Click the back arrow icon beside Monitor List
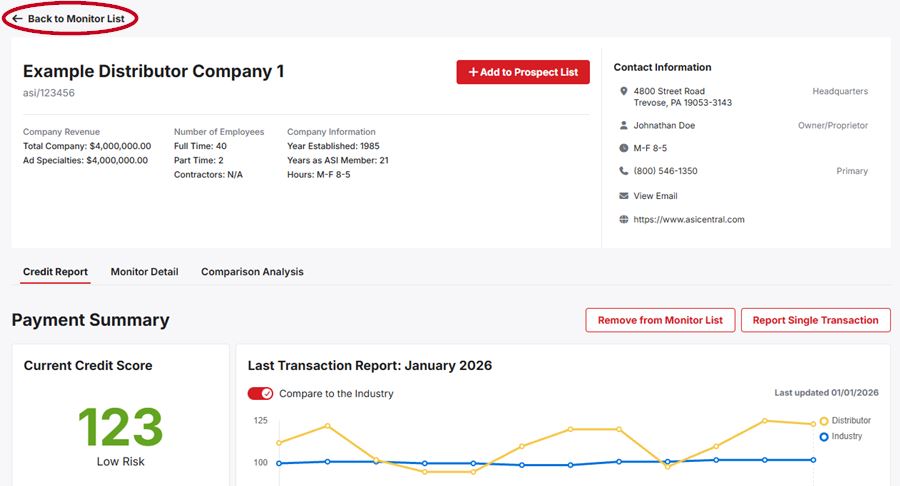900x486 pixels. pyautogui.click(x=17, y=19)
